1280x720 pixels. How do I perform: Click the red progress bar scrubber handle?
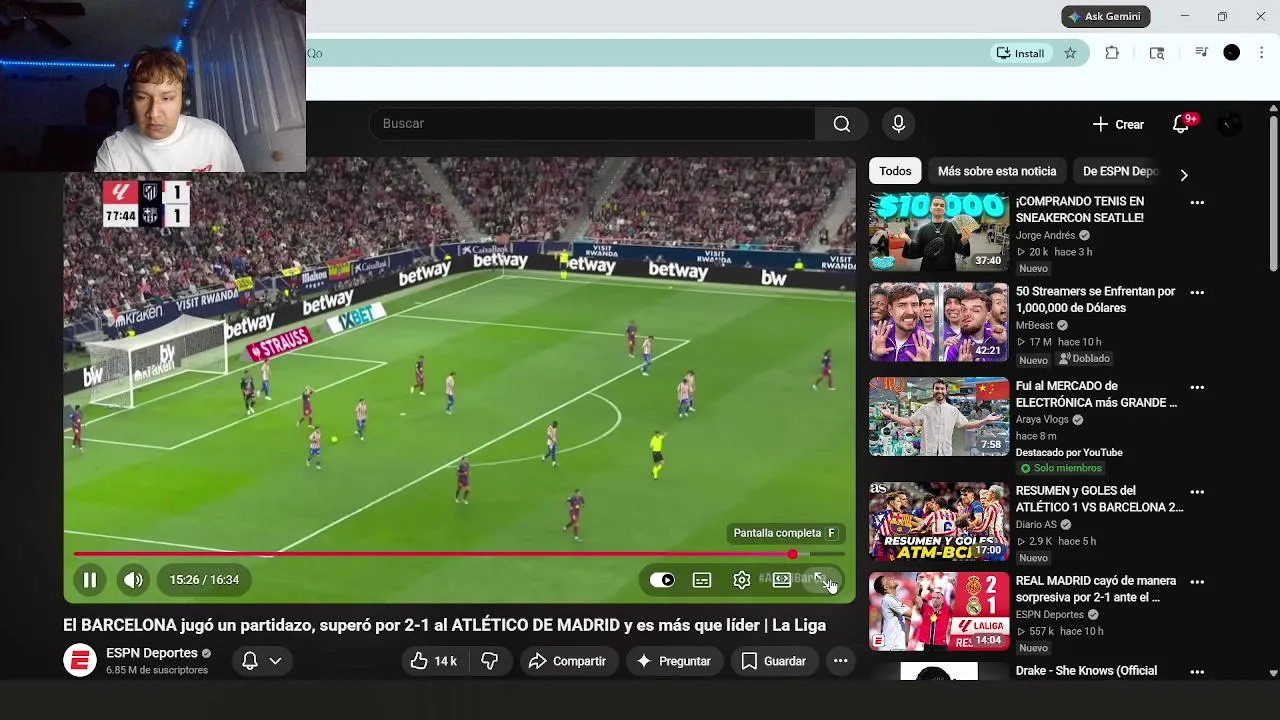pos(792,554)
